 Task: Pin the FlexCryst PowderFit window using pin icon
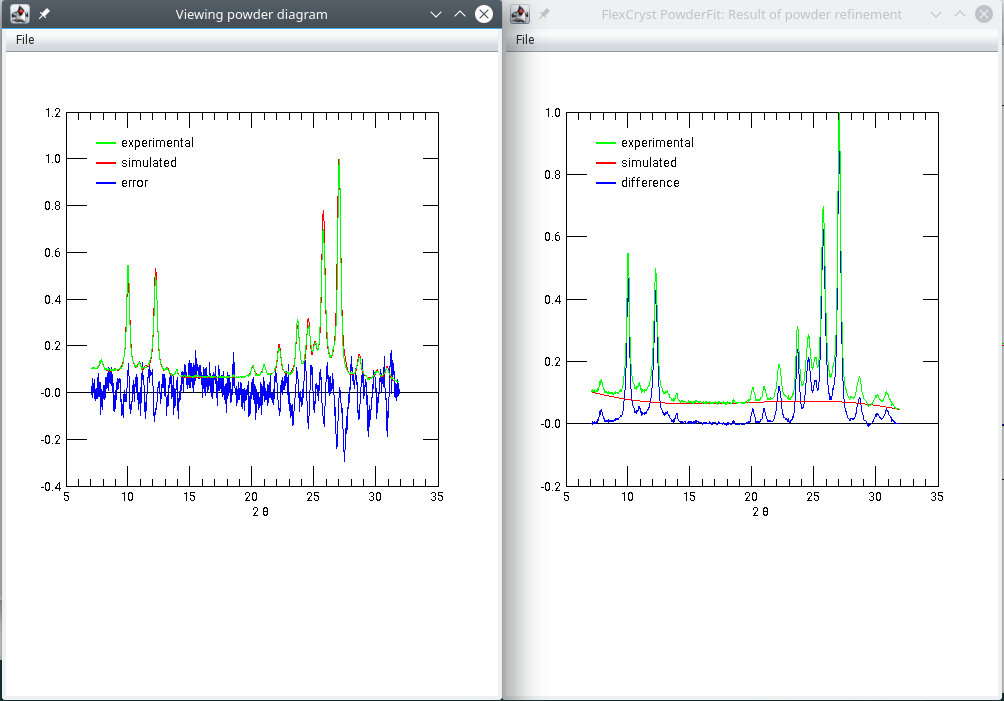tap(544, 15)
